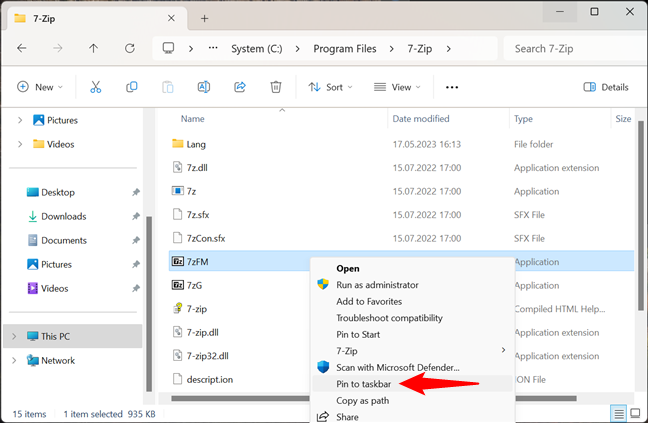This screenshot has height=423, width=648.
Task: Click the file list horizontal scrollbar
Action: pos(374,398)
